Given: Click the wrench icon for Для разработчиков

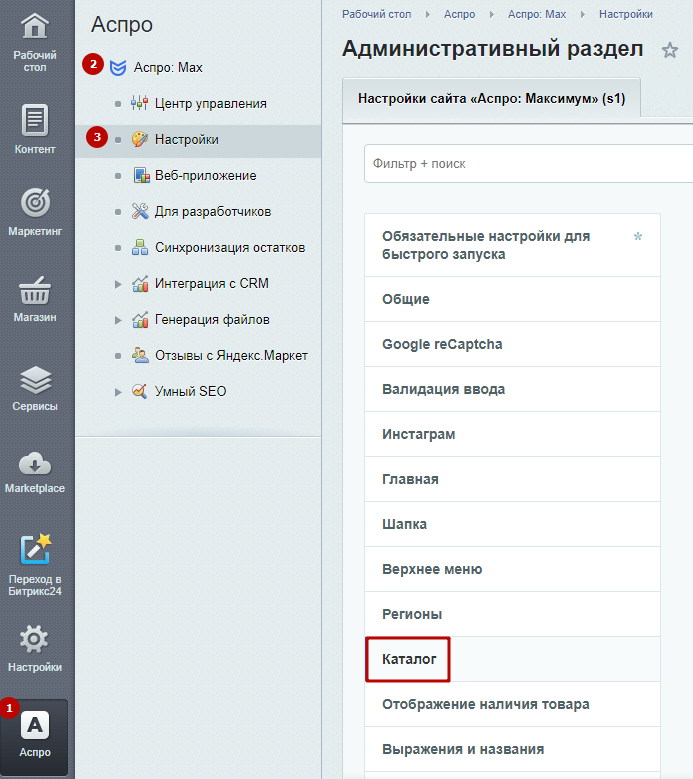Looking at the screenshot, I should coord(140,211).
